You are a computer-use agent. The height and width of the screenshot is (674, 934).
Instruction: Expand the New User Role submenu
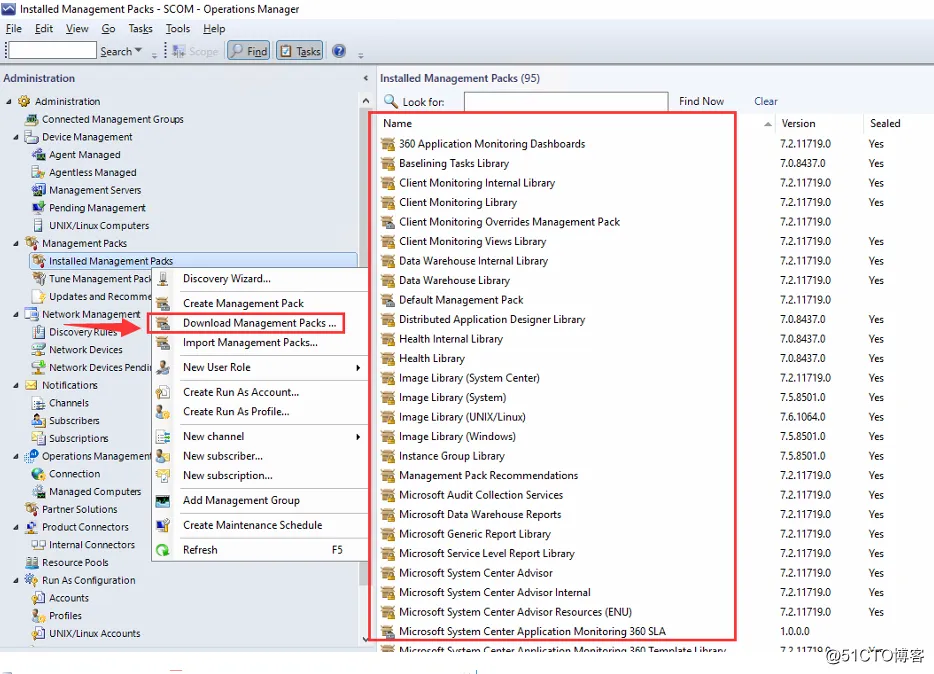[x=358, y=367]
